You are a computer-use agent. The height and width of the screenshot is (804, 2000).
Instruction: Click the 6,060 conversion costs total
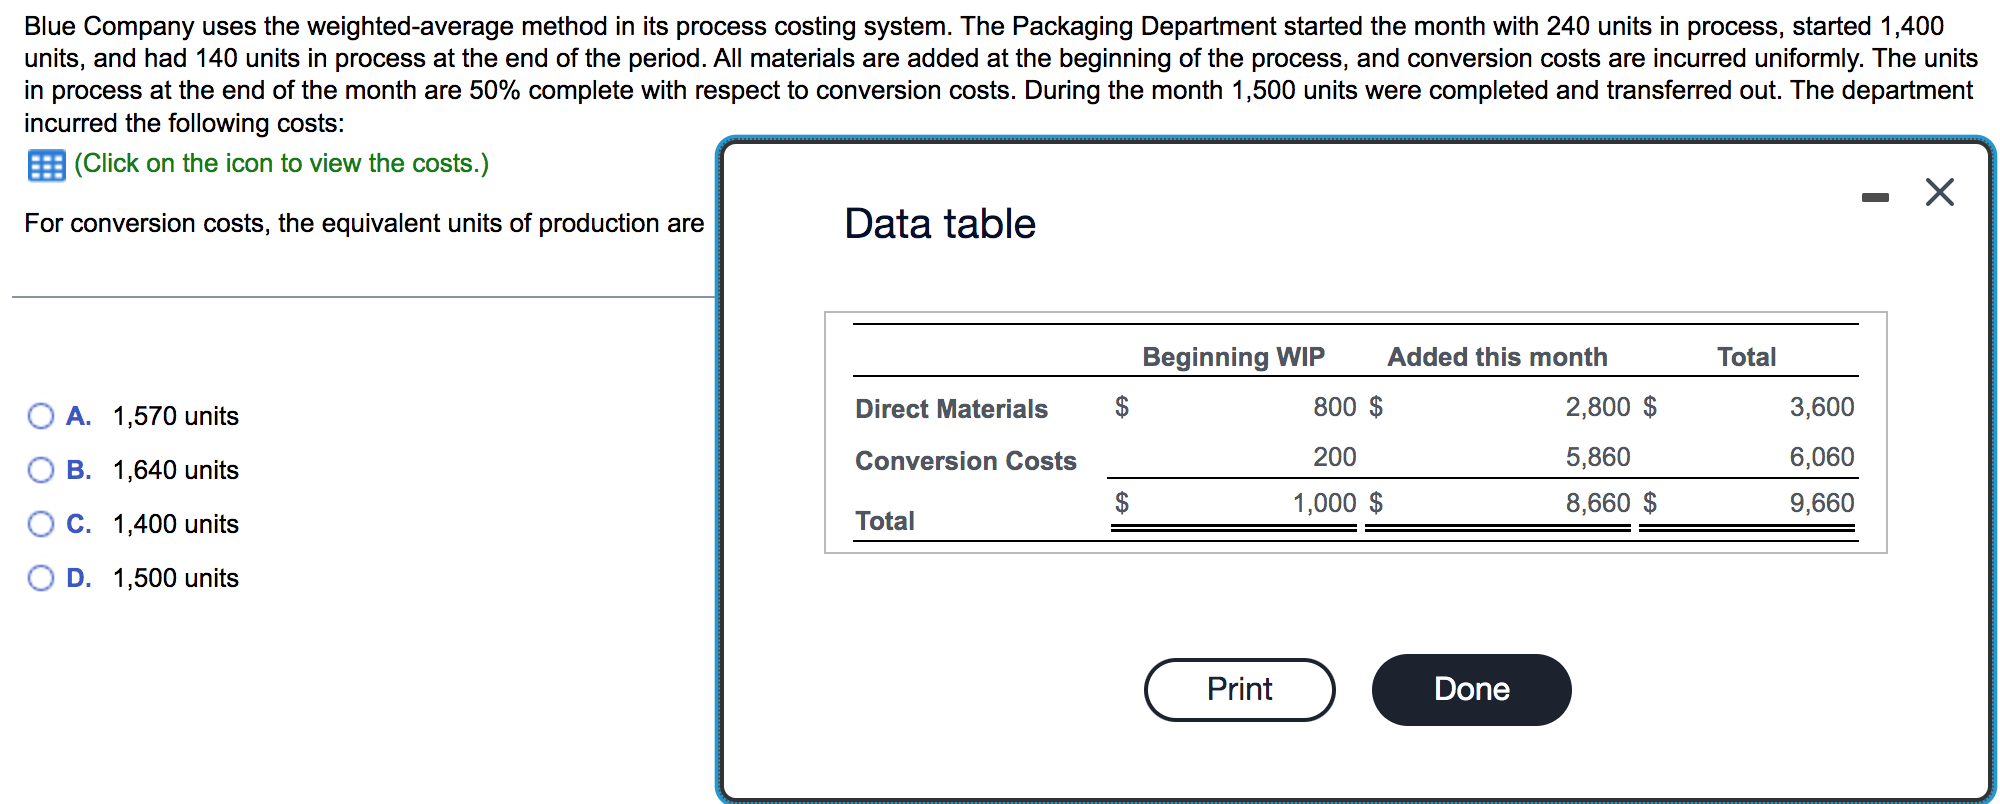[x=1822, y=457]
